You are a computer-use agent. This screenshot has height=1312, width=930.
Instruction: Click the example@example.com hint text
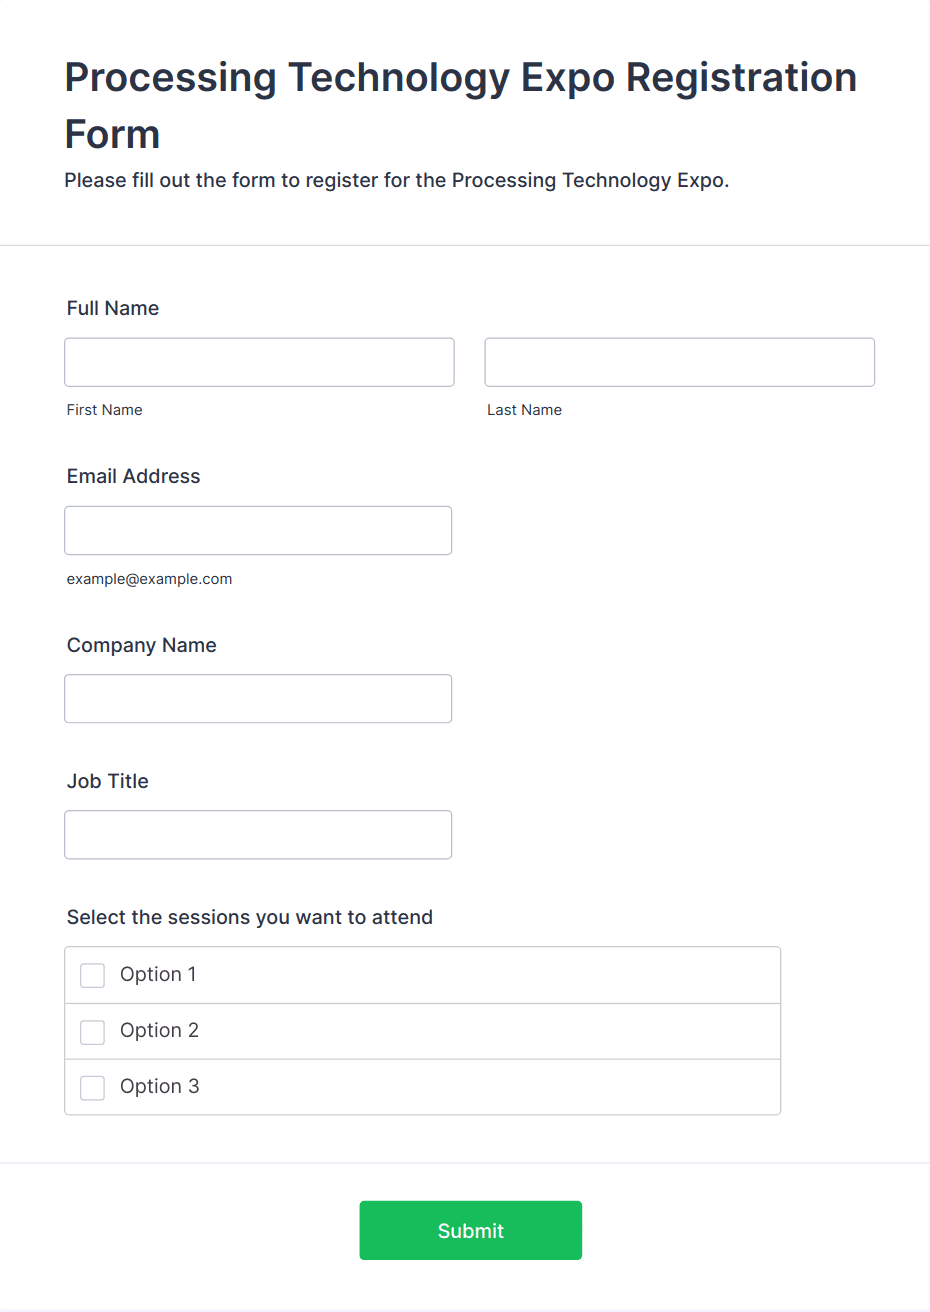click(149, 579)
